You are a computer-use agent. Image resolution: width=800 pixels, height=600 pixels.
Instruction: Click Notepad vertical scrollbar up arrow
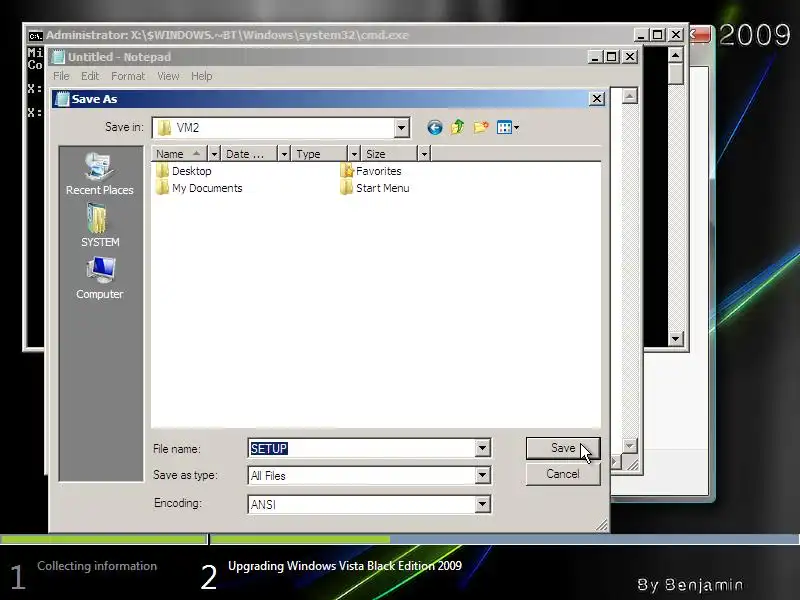click(630, 96)
